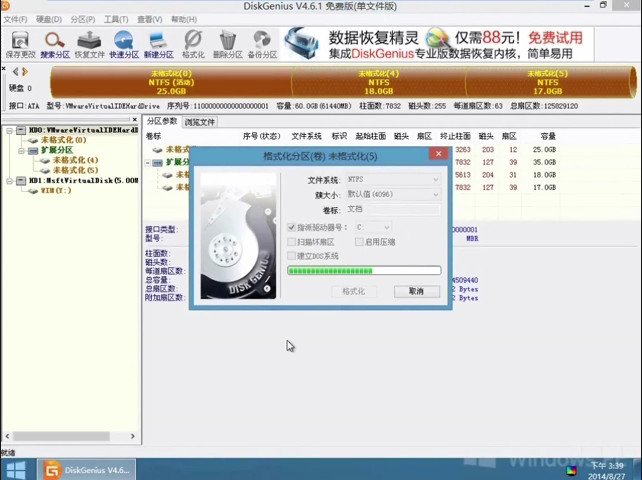Click left panel scroll right arrow
This screenshot has height=480, width=642.
point(133,436)
